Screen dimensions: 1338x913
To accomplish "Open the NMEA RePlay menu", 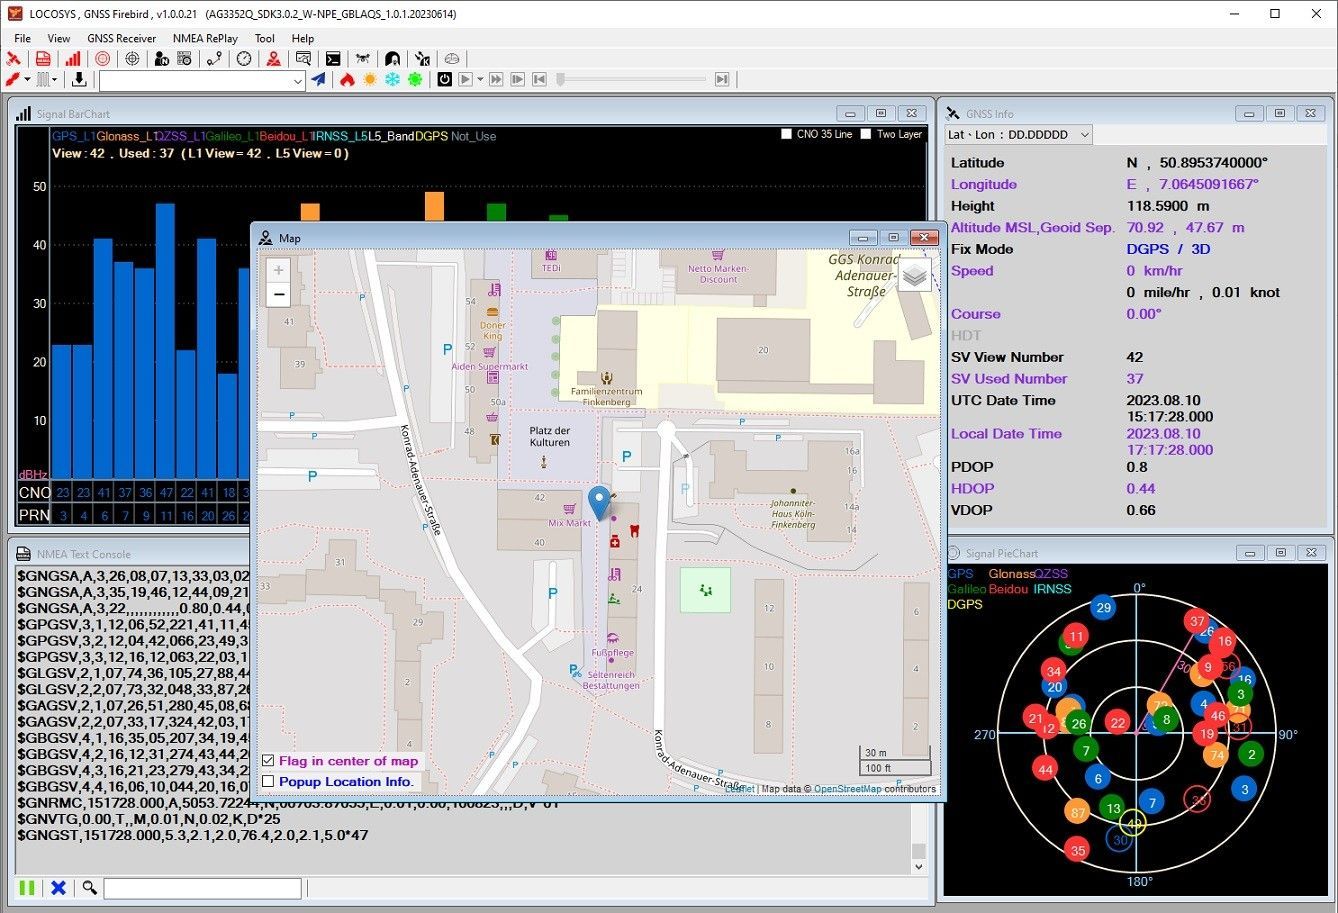I will 205,38.
